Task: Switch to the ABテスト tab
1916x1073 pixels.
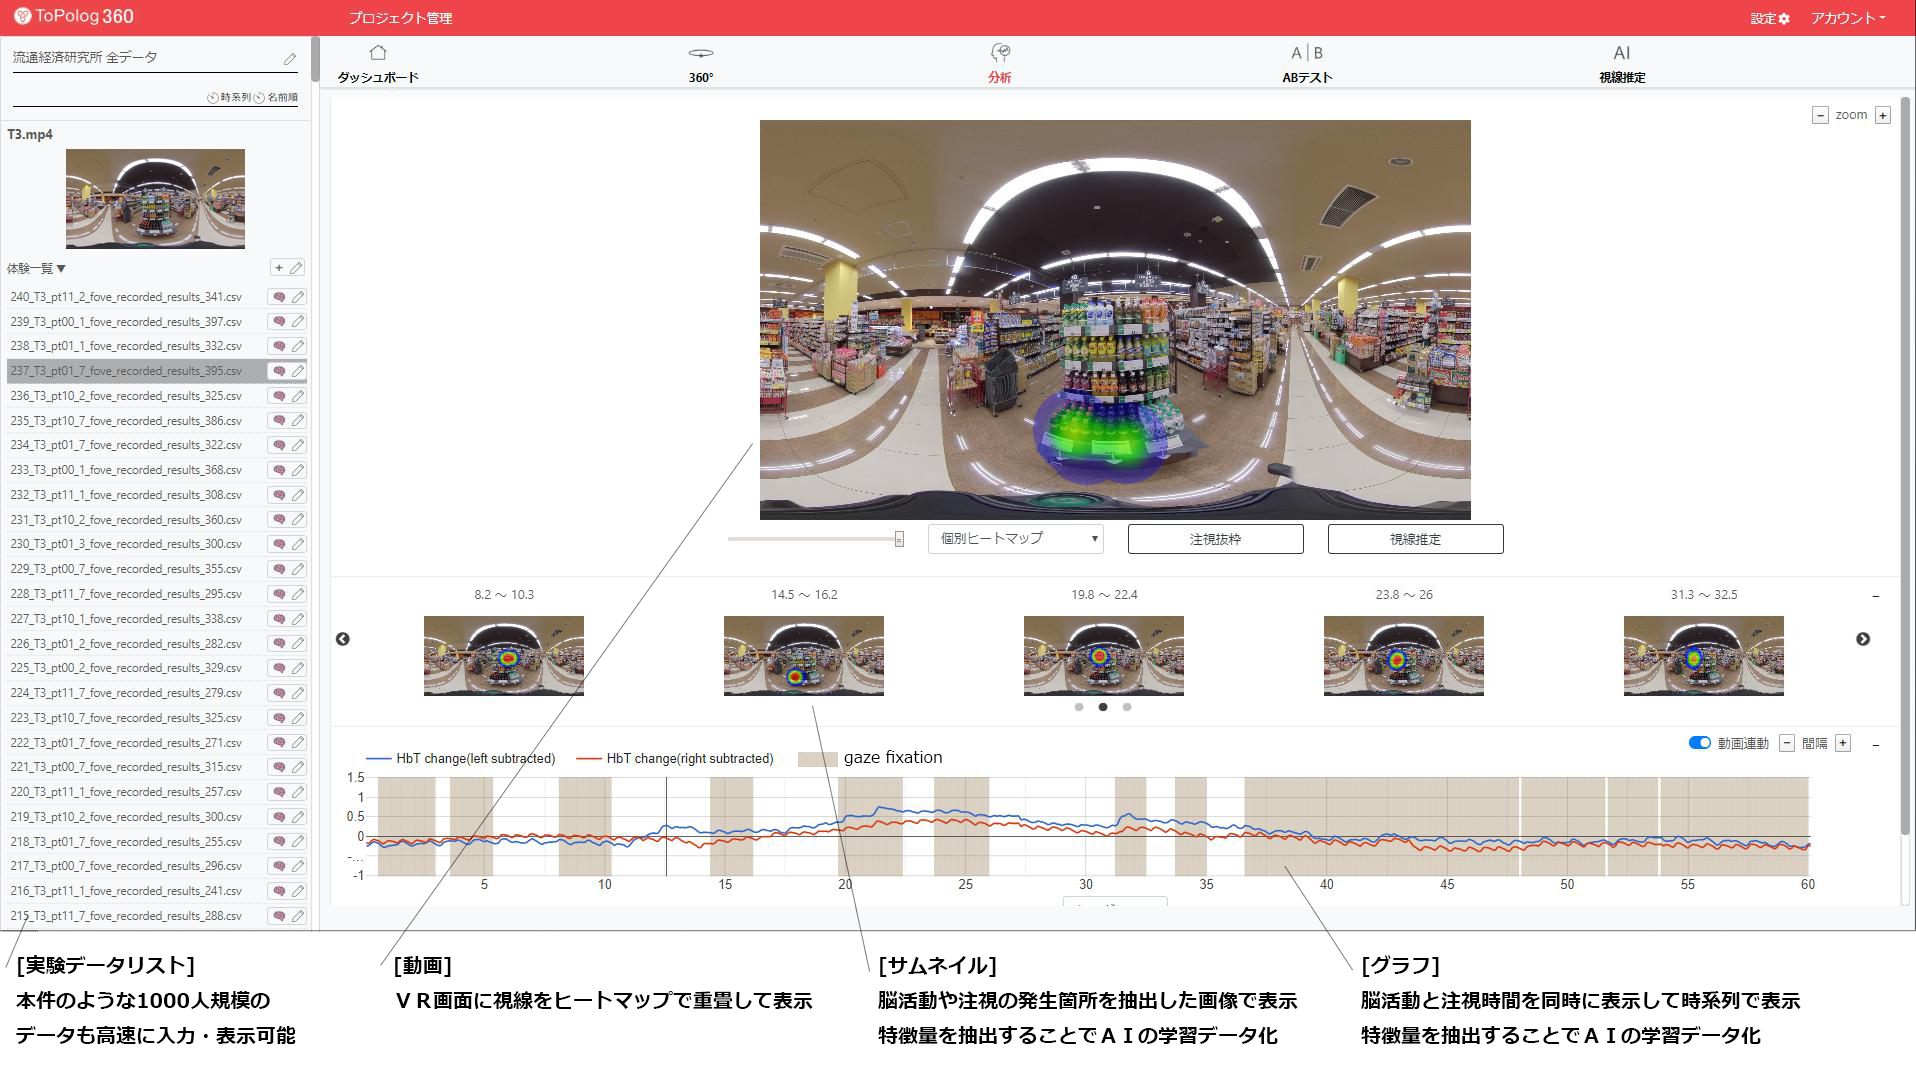Action: tap(1306, 64)
